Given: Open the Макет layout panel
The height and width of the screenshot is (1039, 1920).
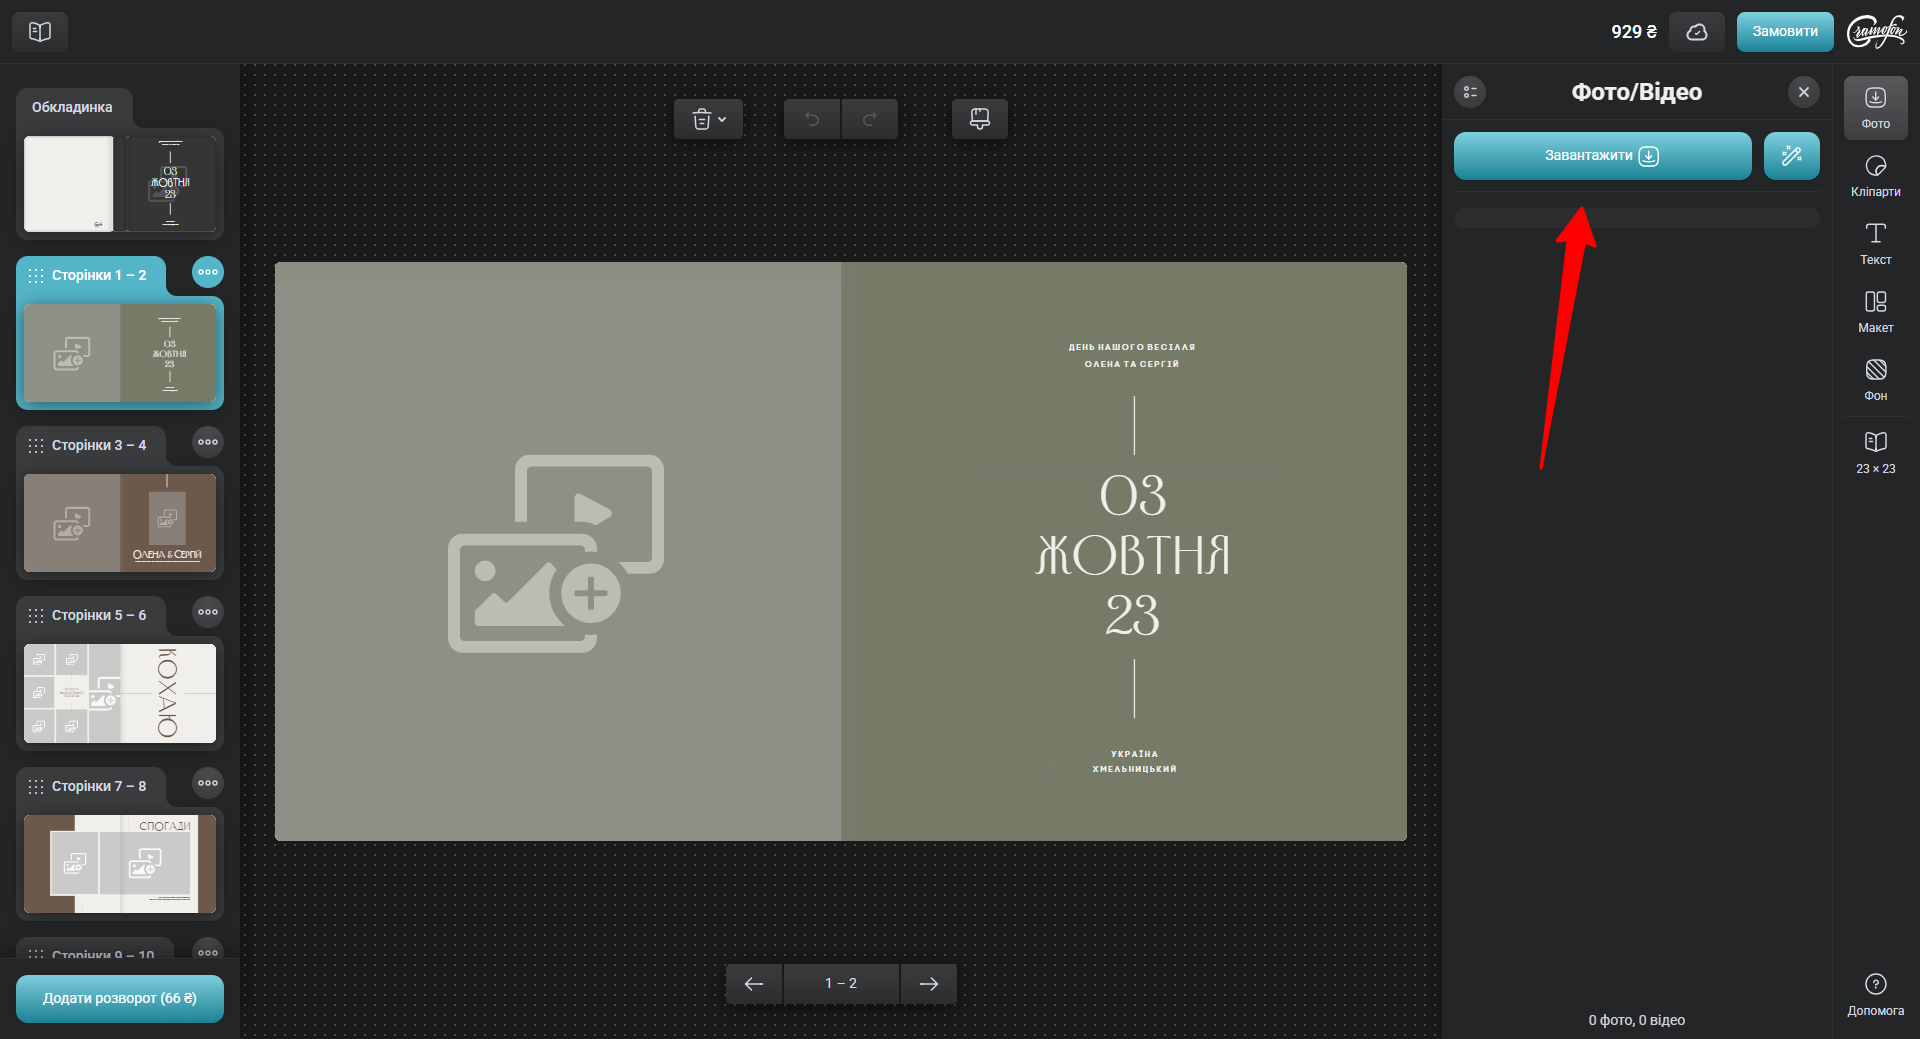Looking at the screenshot, I should [x=1875, y=312].
